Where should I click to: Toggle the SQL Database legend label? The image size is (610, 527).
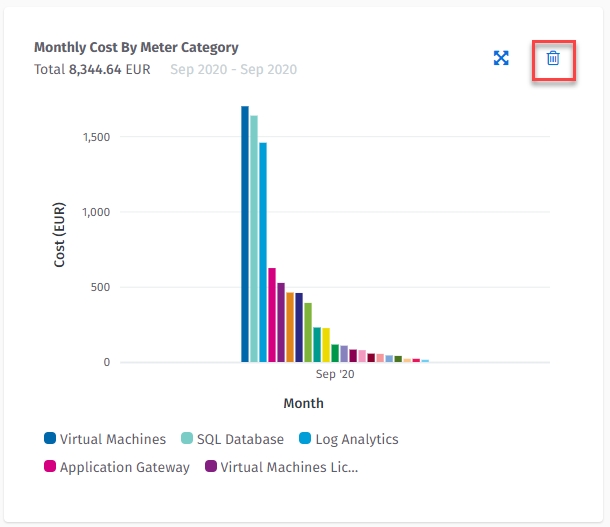[x=240, y=439]
